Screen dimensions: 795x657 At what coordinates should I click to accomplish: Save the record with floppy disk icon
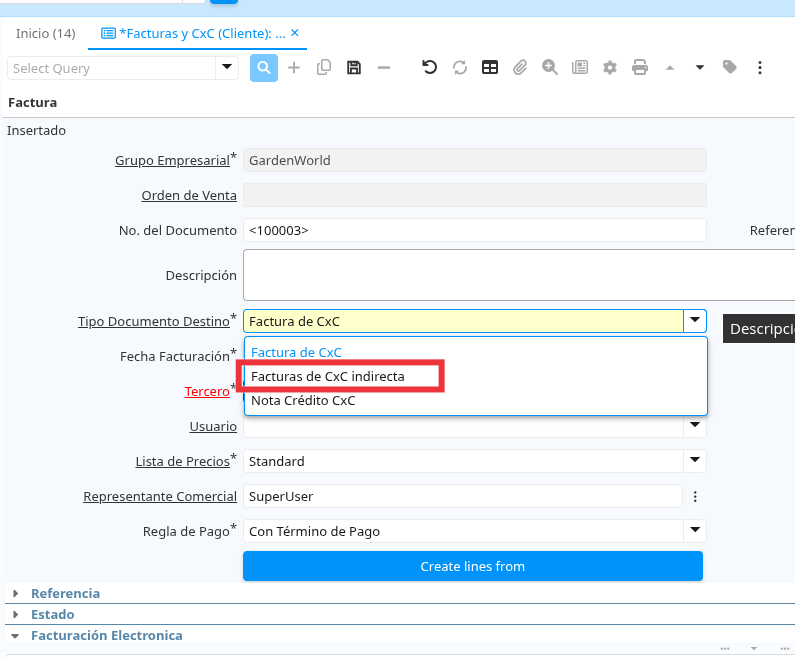pos(354,67)
